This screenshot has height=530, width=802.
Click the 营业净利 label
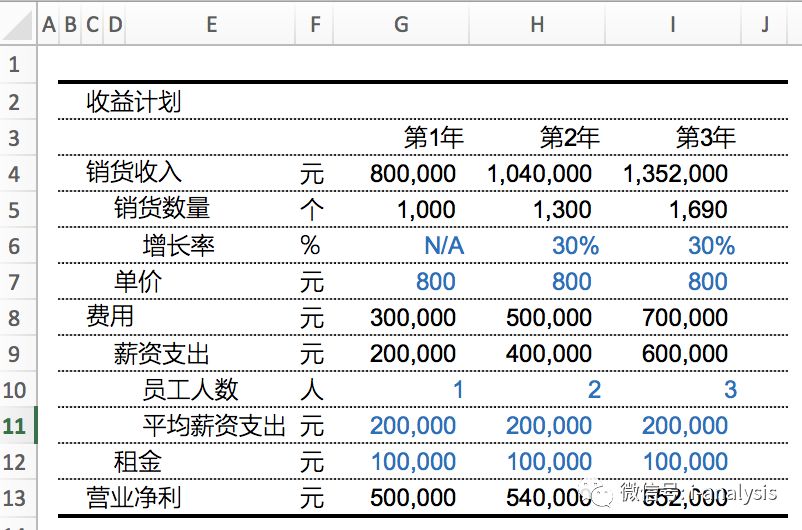(133, 497)
